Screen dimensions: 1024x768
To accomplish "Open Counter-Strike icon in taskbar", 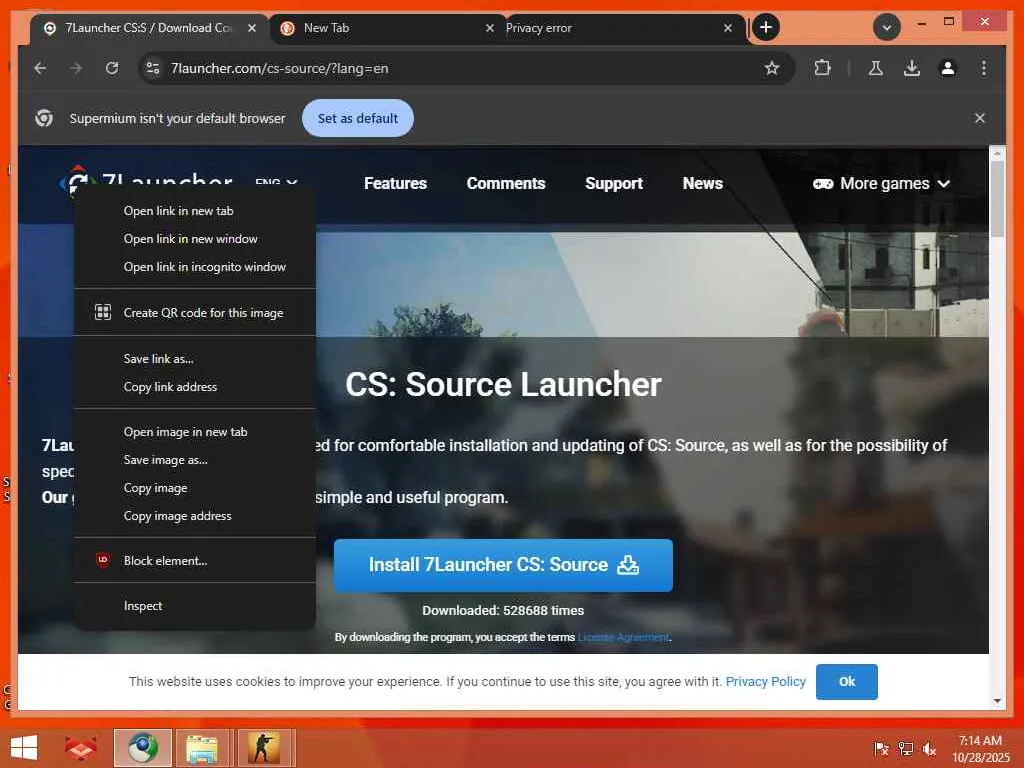I will tap(263, 748).
